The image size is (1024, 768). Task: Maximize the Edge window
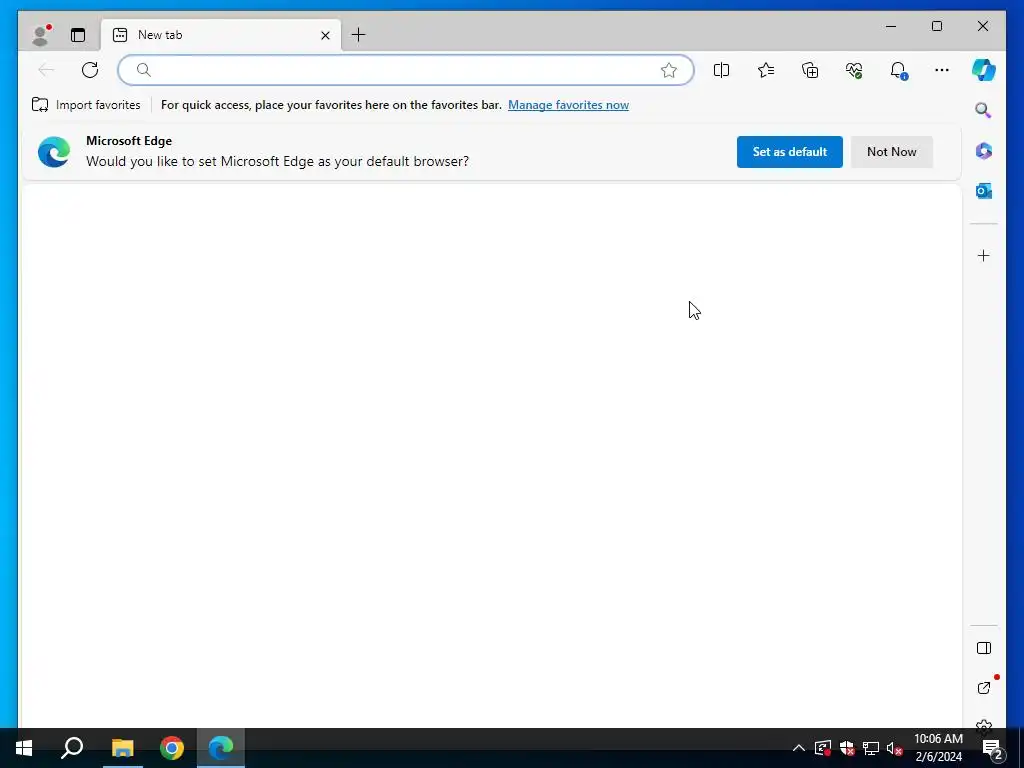936,26
